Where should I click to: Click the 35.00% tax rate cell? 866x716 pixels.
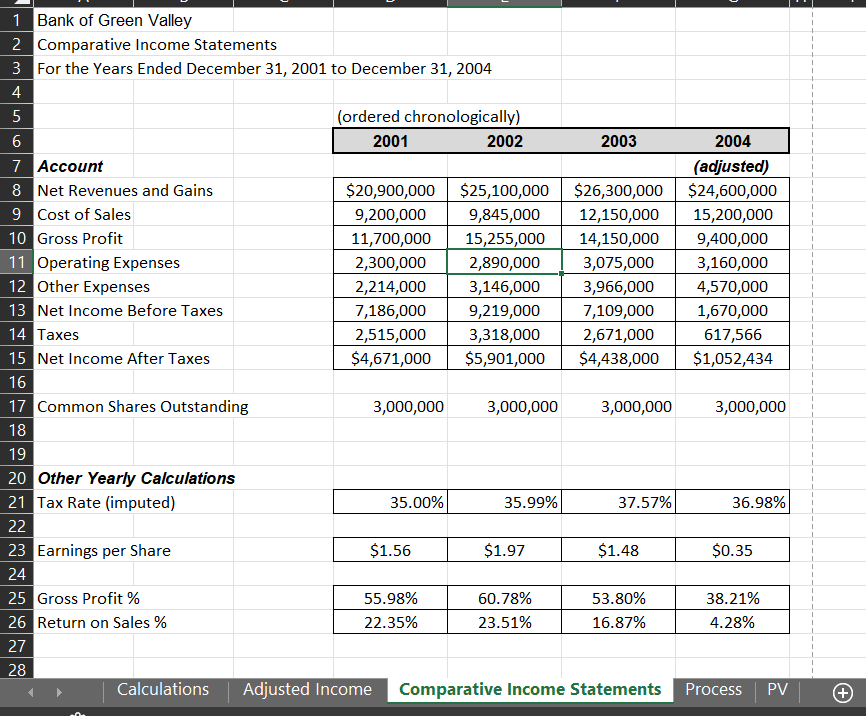tap(390, 502)
